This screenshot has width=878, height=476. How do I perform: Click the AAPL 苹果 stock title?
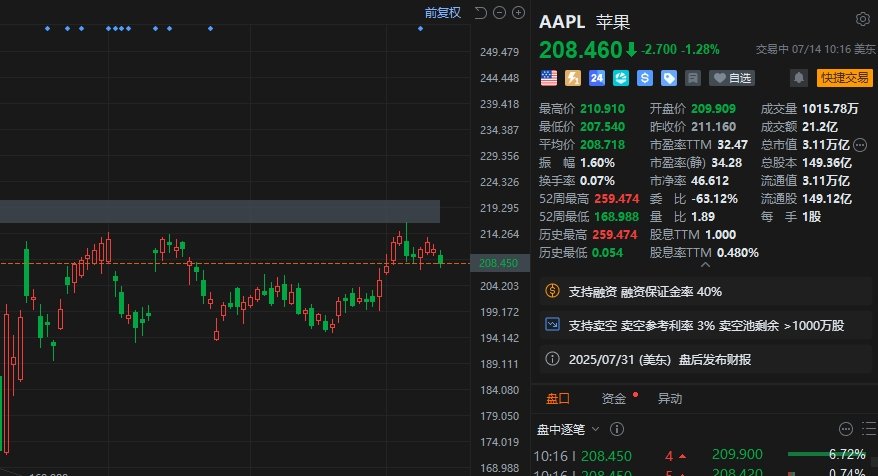584,22
